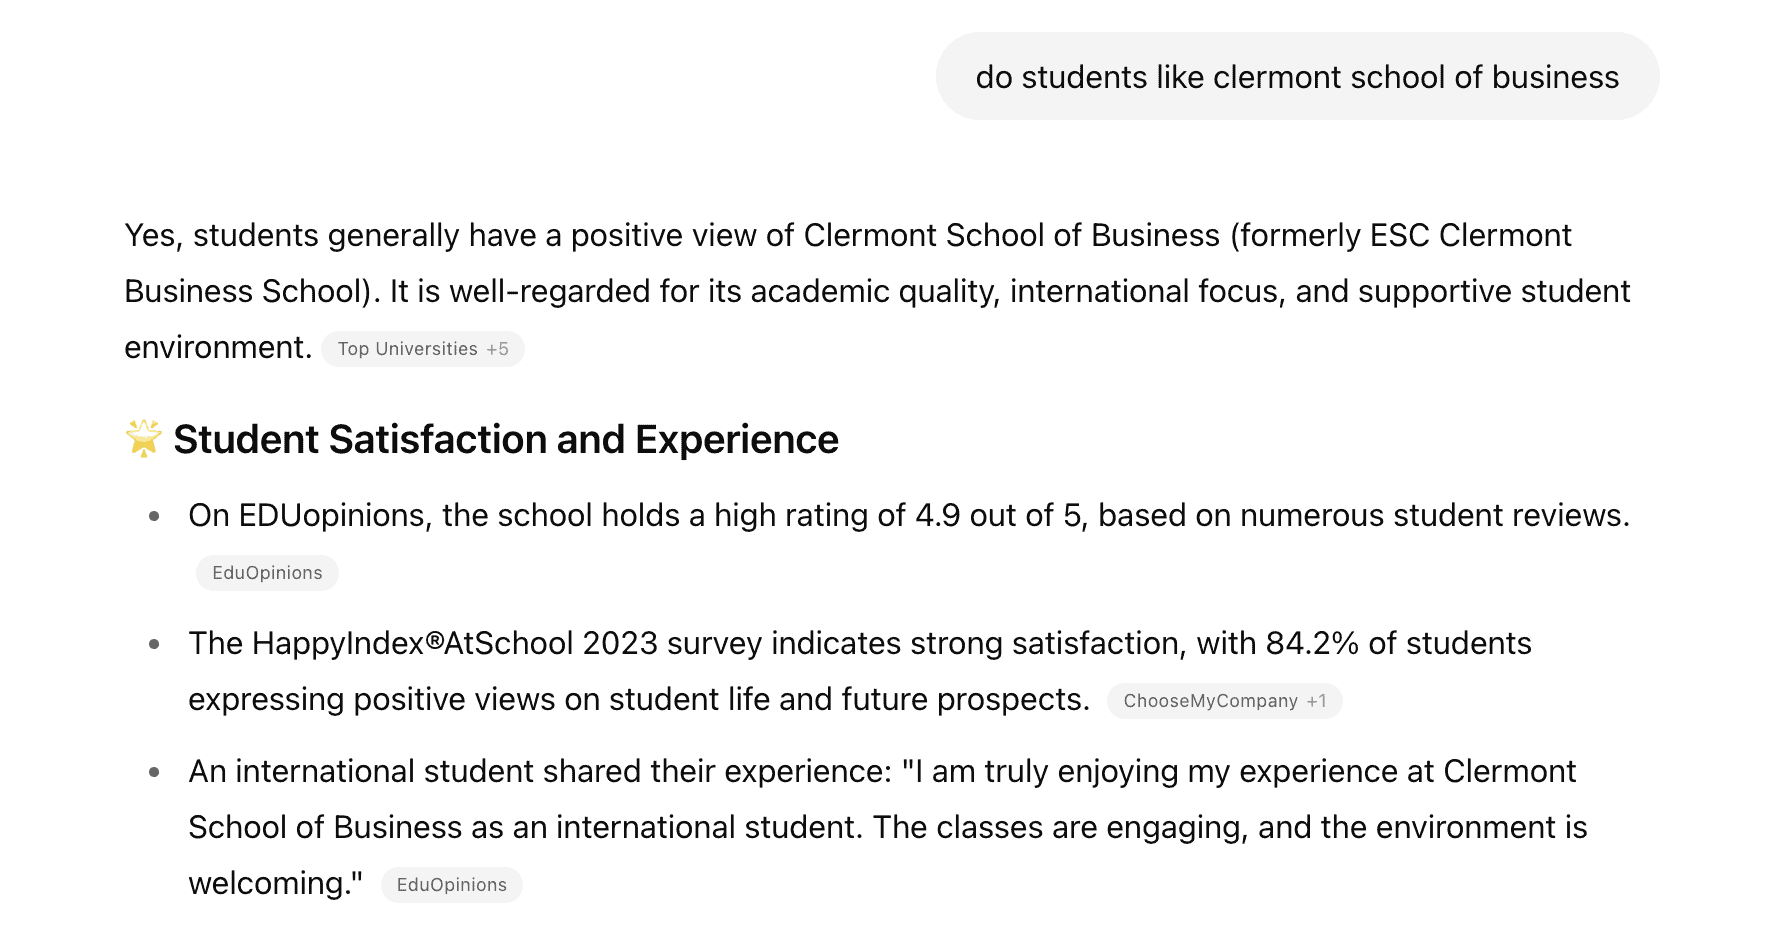Click the Student Satisfaction and Experience heading
Image resolution: width=1770 pixels, height=934 pixels.
coord(505,438)
